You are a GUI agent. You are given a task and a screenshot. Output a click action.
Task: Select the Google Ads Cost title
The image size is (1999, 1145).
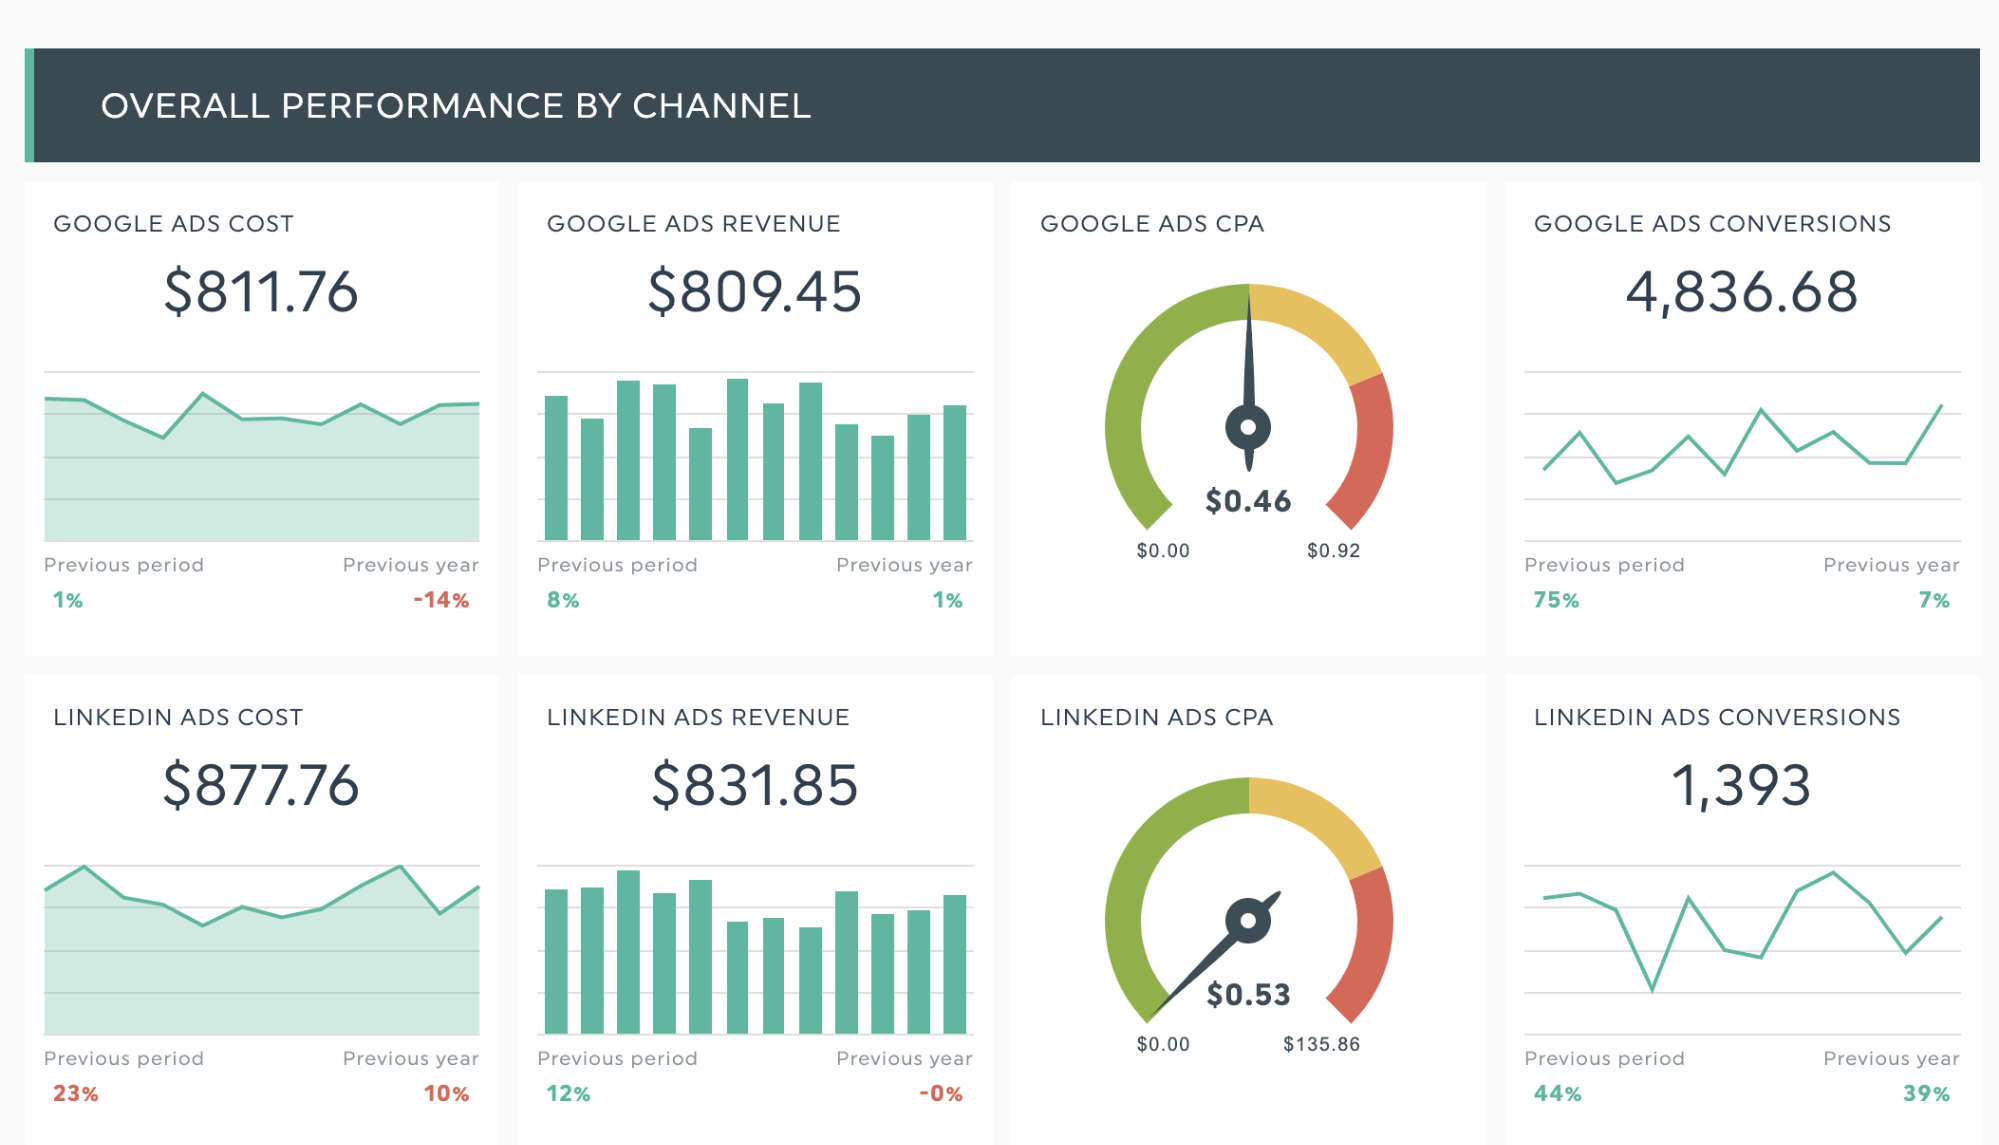[x=173, y=223]
